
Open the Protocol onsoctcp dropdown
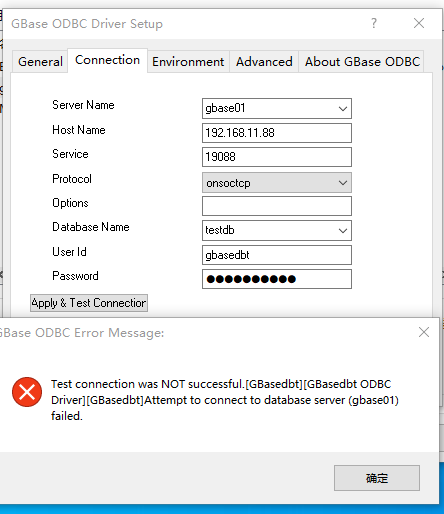343,183
